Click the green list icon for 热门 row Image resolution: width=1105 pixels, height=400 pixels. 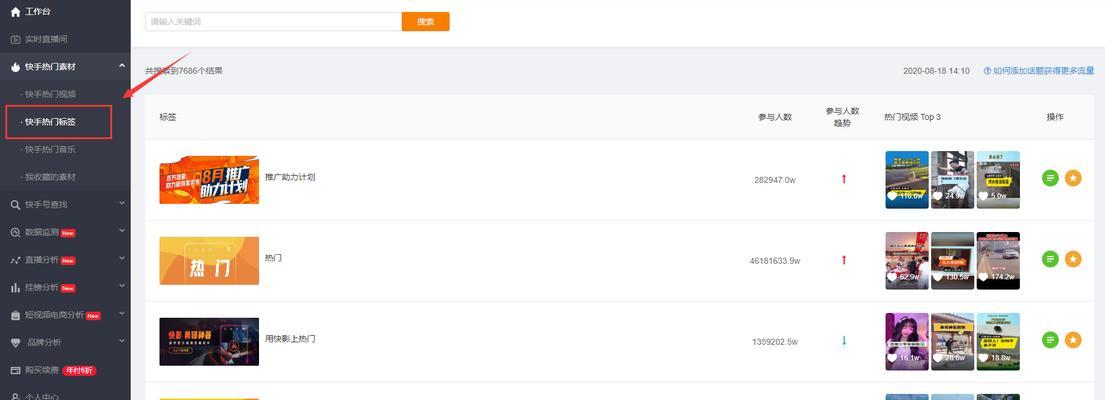[1050, 259]
